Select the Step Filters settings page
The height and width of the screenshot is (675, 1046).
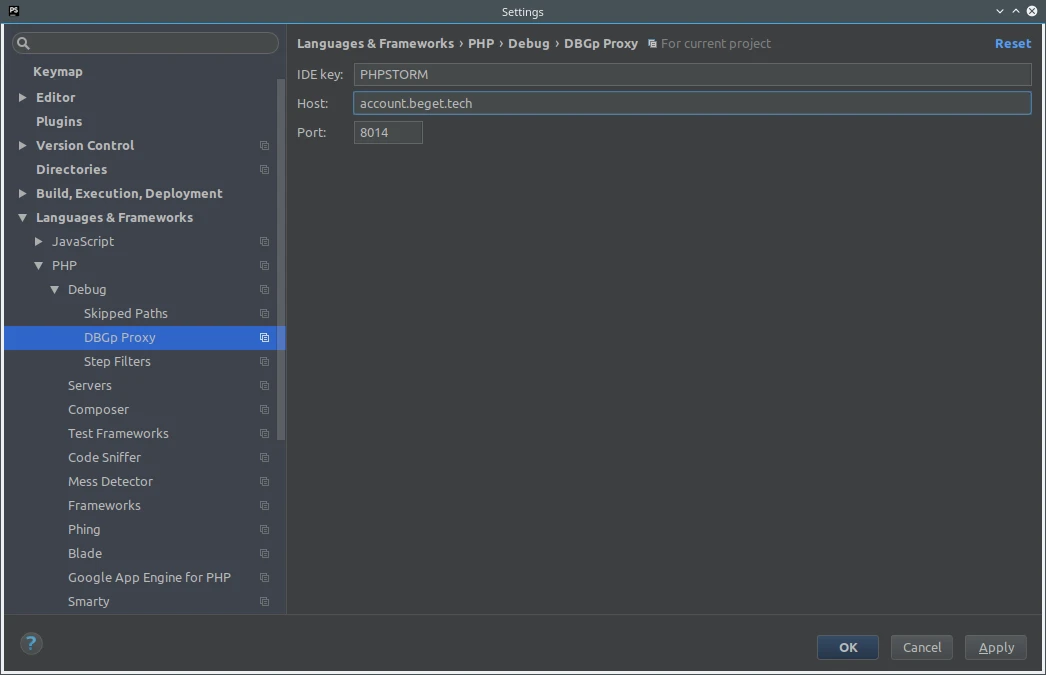117,361
